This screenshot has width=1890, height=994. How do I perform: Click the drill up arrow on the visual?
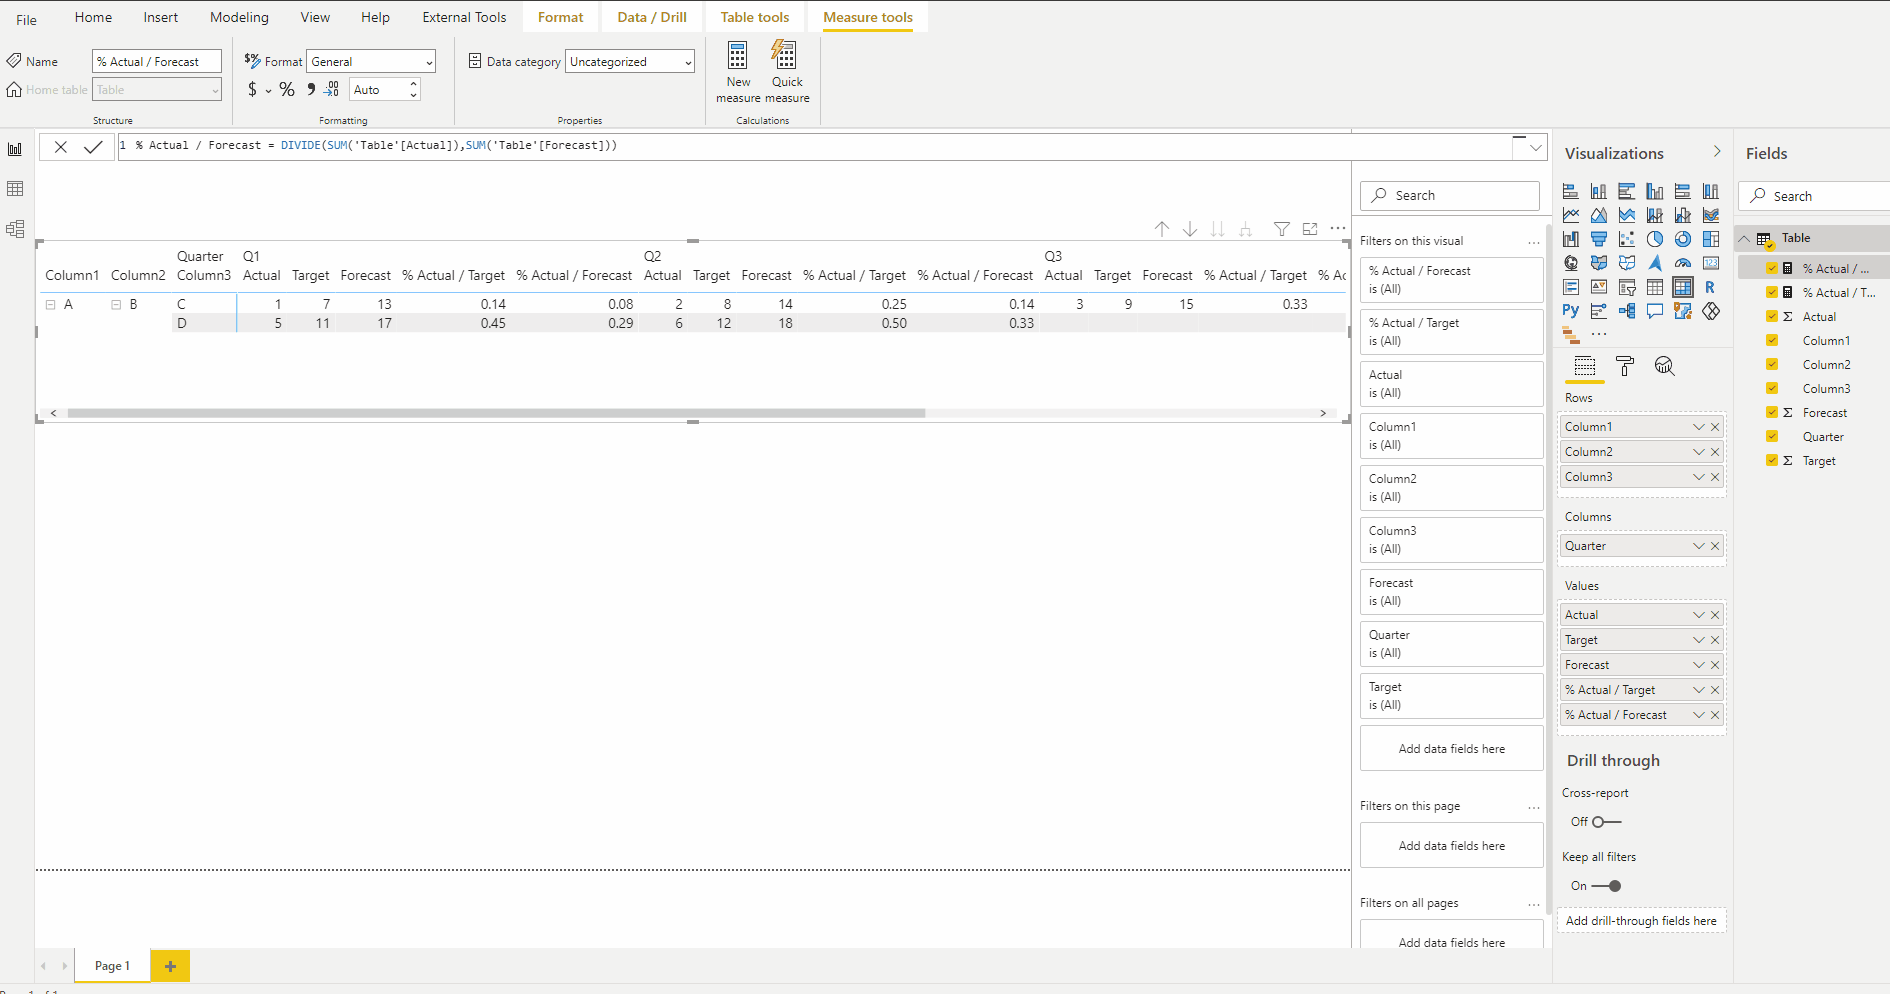coord(1162,229)
